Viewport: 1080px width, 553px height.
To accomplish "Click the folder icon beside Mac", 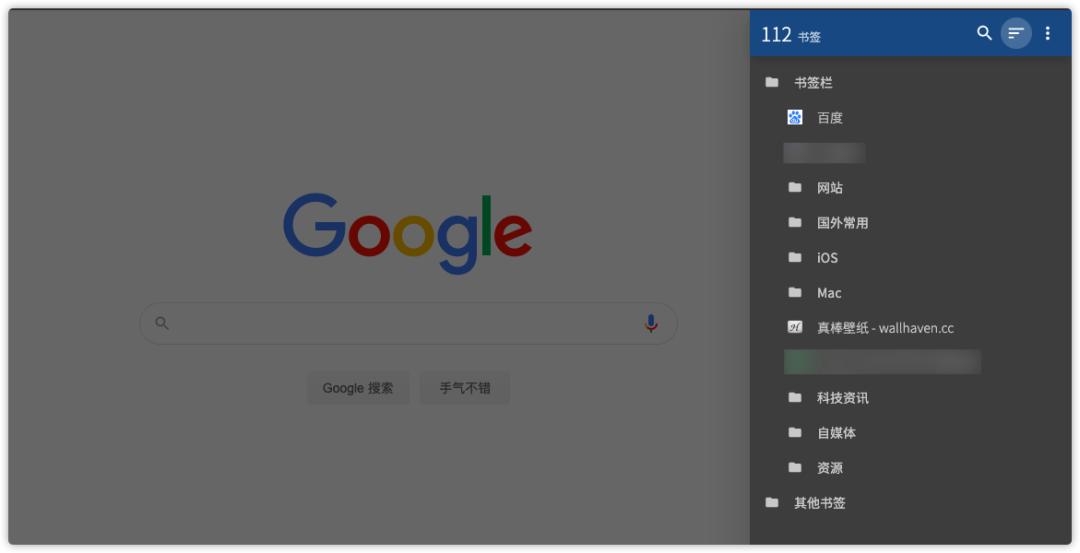I will point(795,292).
